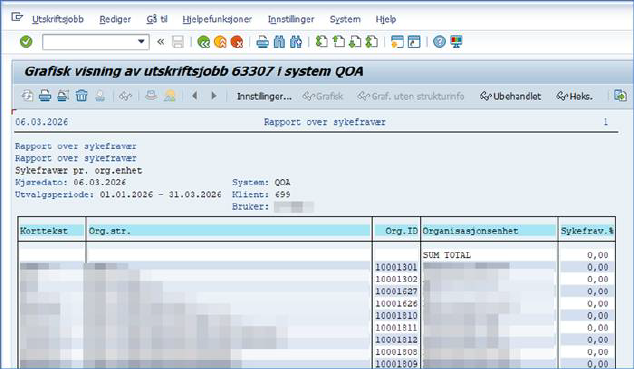Select Org.ID cell 10001810
The width and height of the screenshot is (634, 369).
click(396, 316)
